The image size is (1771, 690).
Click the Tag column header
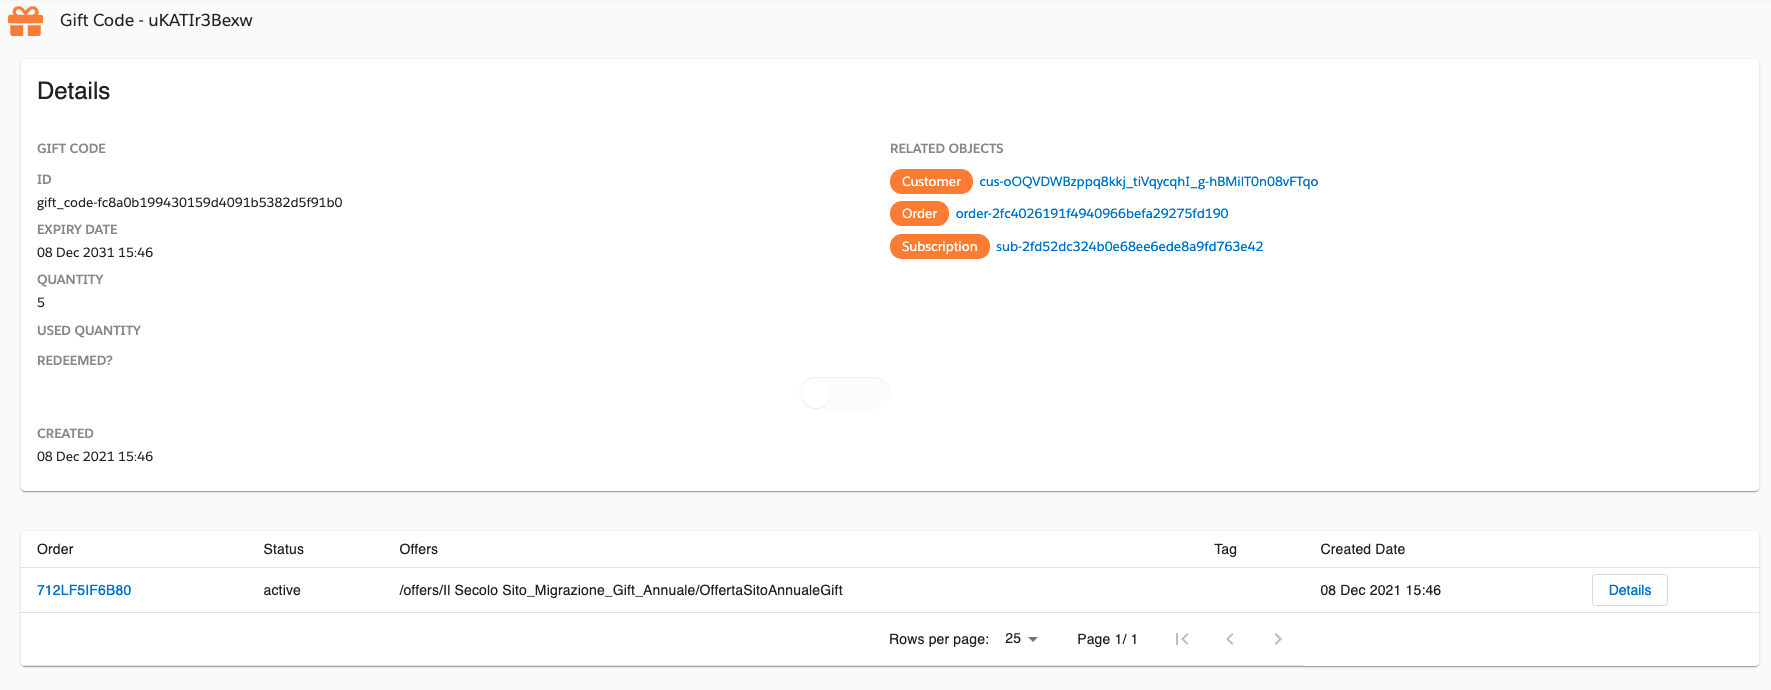[1225, 549]
